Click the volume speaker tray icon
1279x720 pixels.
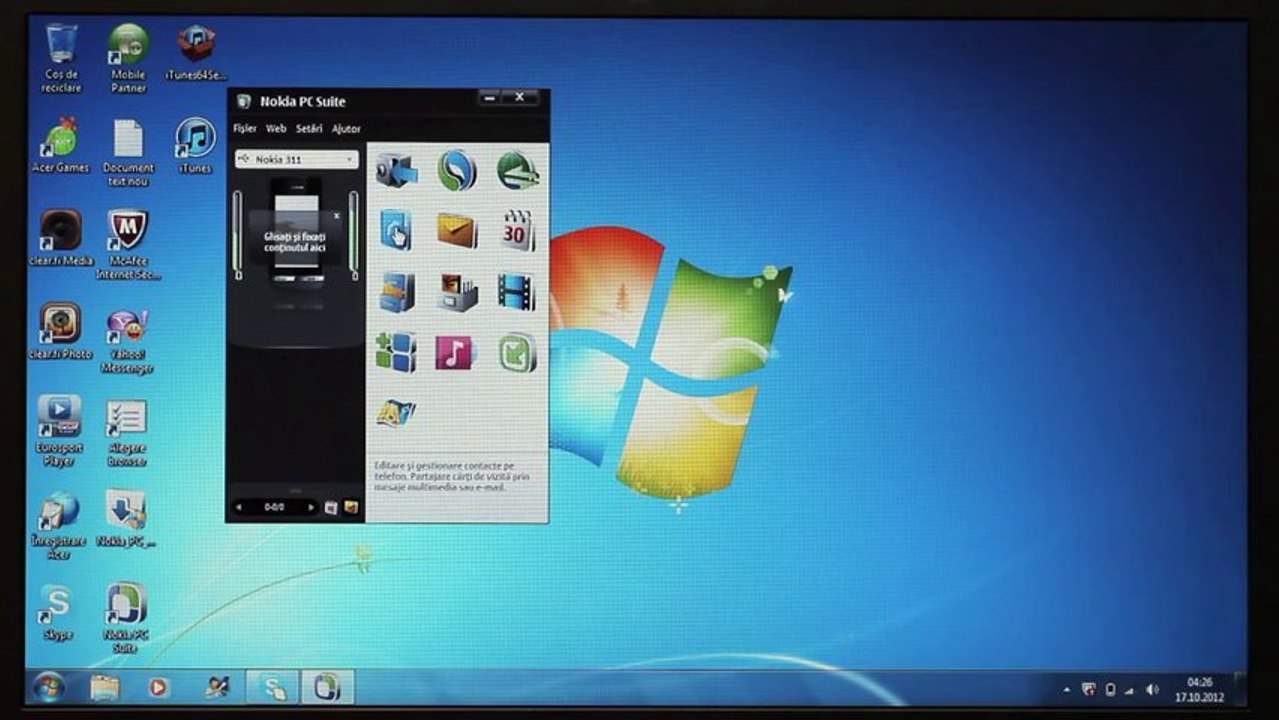pyautogui.click(x=1152, y=690)
